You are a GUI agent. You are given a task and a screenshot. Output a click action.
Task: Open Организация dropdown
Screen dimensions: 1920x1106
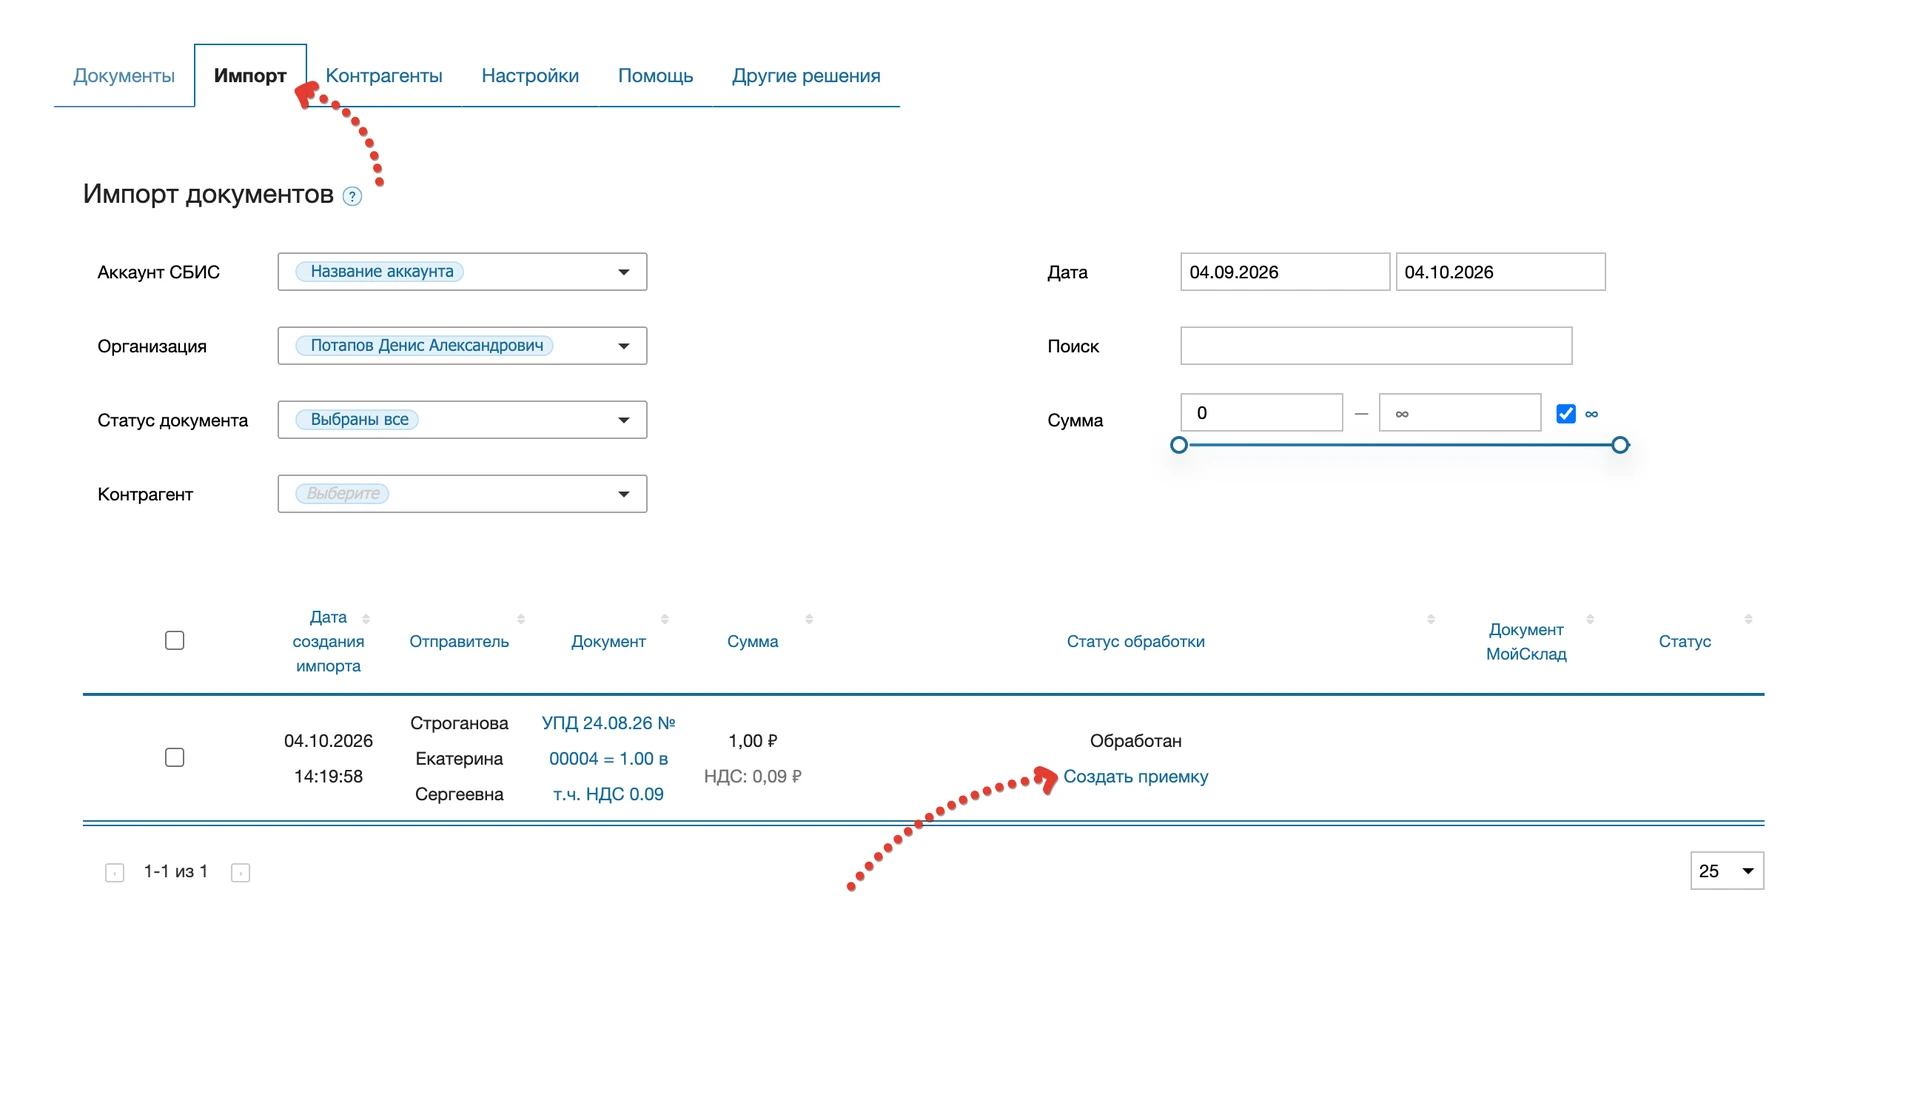point(462,346)
